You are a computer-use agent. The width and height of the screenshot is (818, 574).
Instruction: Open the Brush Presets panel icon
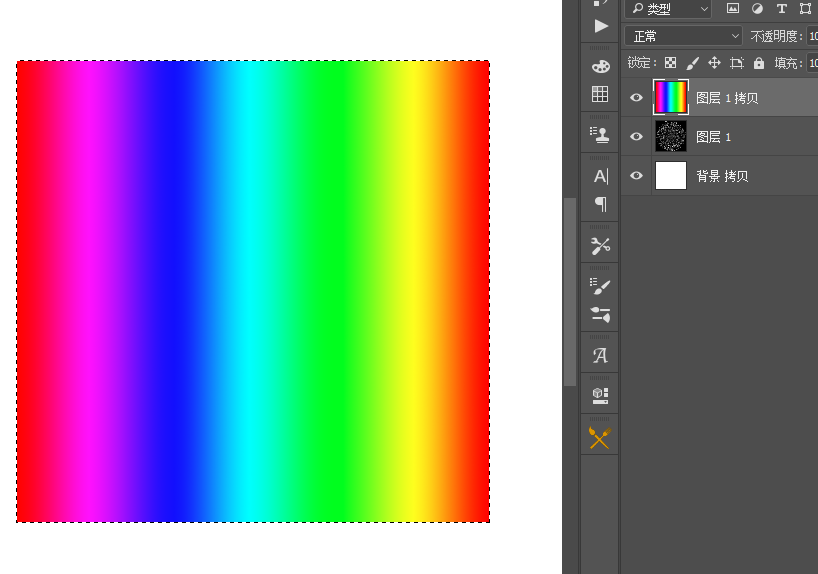pos(600,286)
